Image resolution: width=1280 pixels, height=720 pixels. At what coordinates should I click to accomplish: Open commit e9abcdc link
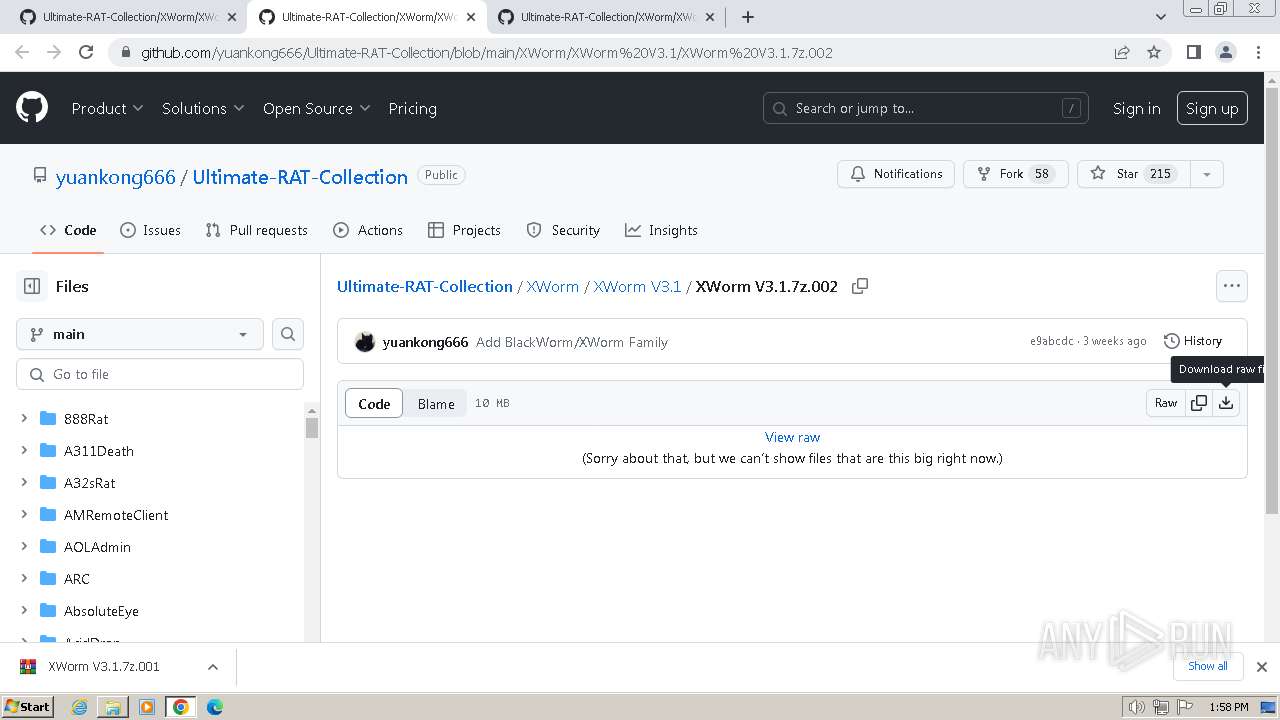(x=1052, y=341)
